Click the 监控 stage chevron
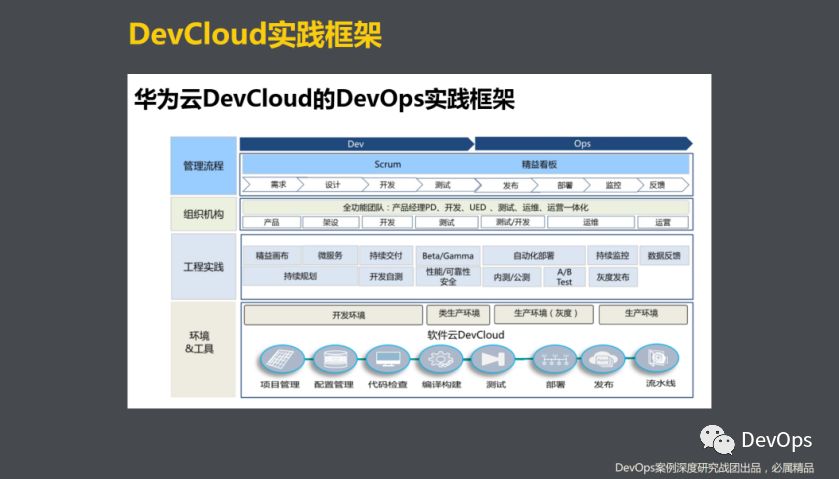The image size is (839, 479). pos(613,185)
